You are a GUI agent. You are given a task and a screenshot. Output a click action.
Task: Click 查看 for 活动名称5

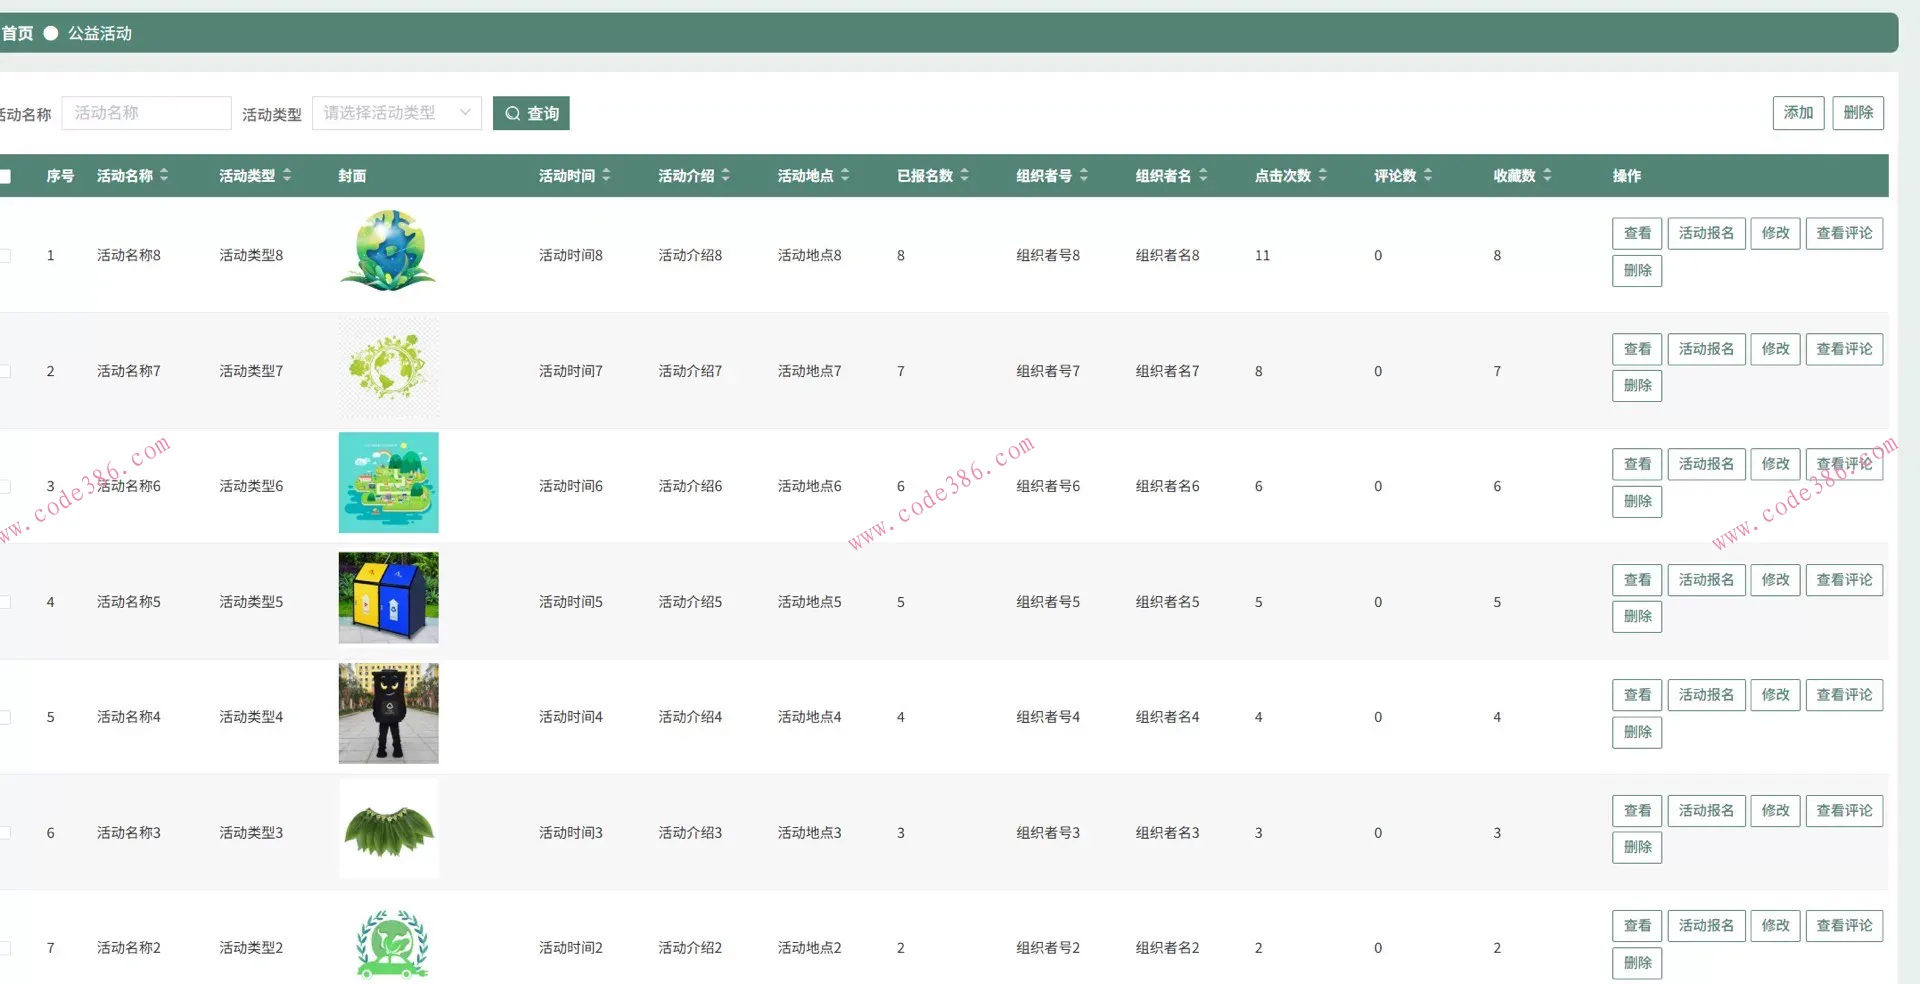click(x=1637, y=580)
